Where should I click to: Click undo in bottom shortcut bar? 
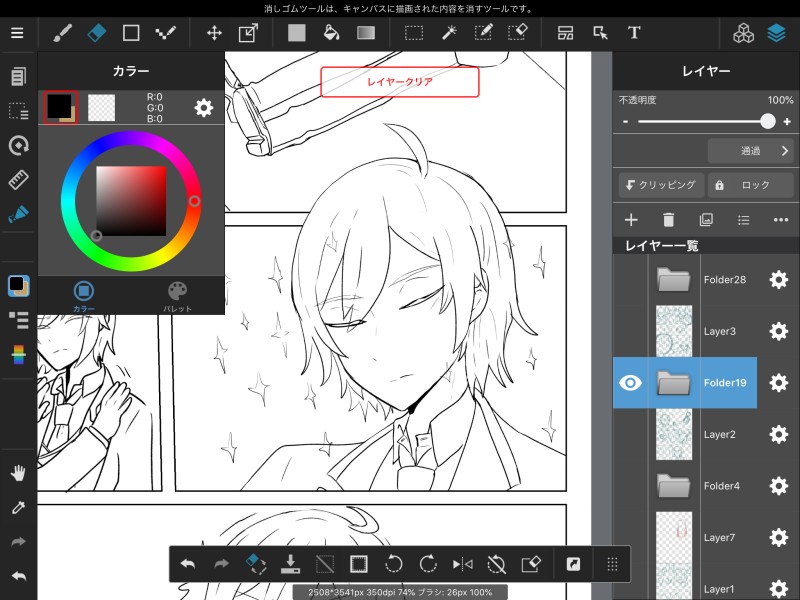point(188,564)
